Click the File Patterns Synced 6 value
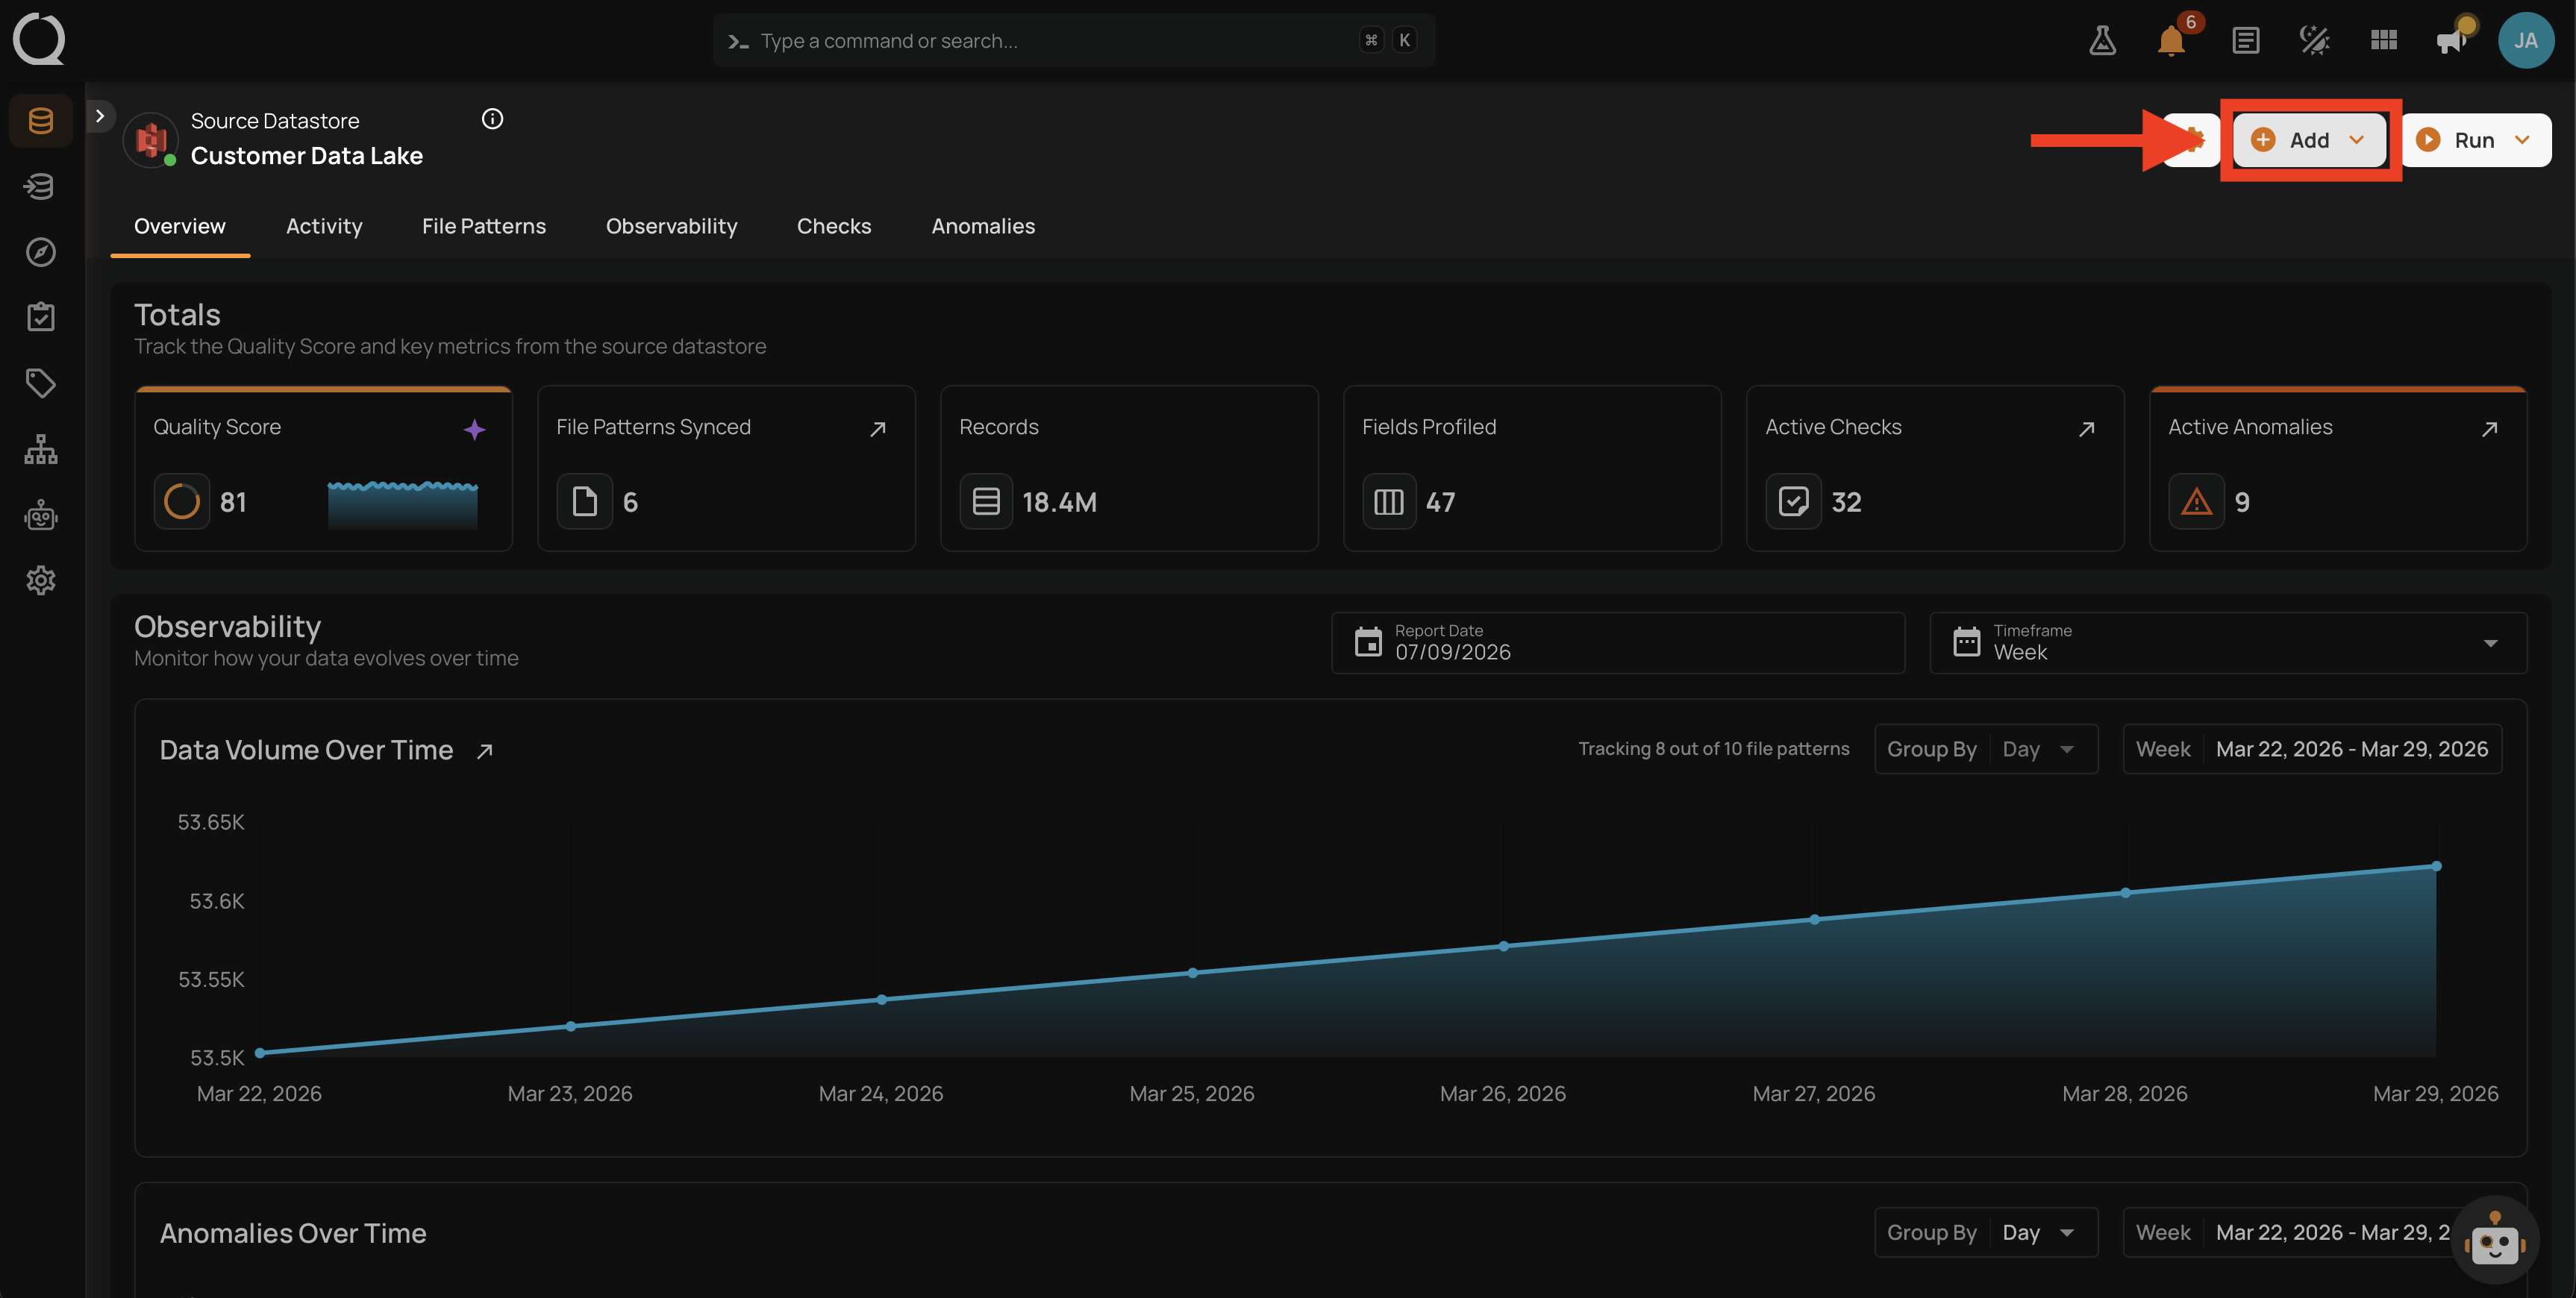The image size is (2576, 1298). [x=630, y=502]
